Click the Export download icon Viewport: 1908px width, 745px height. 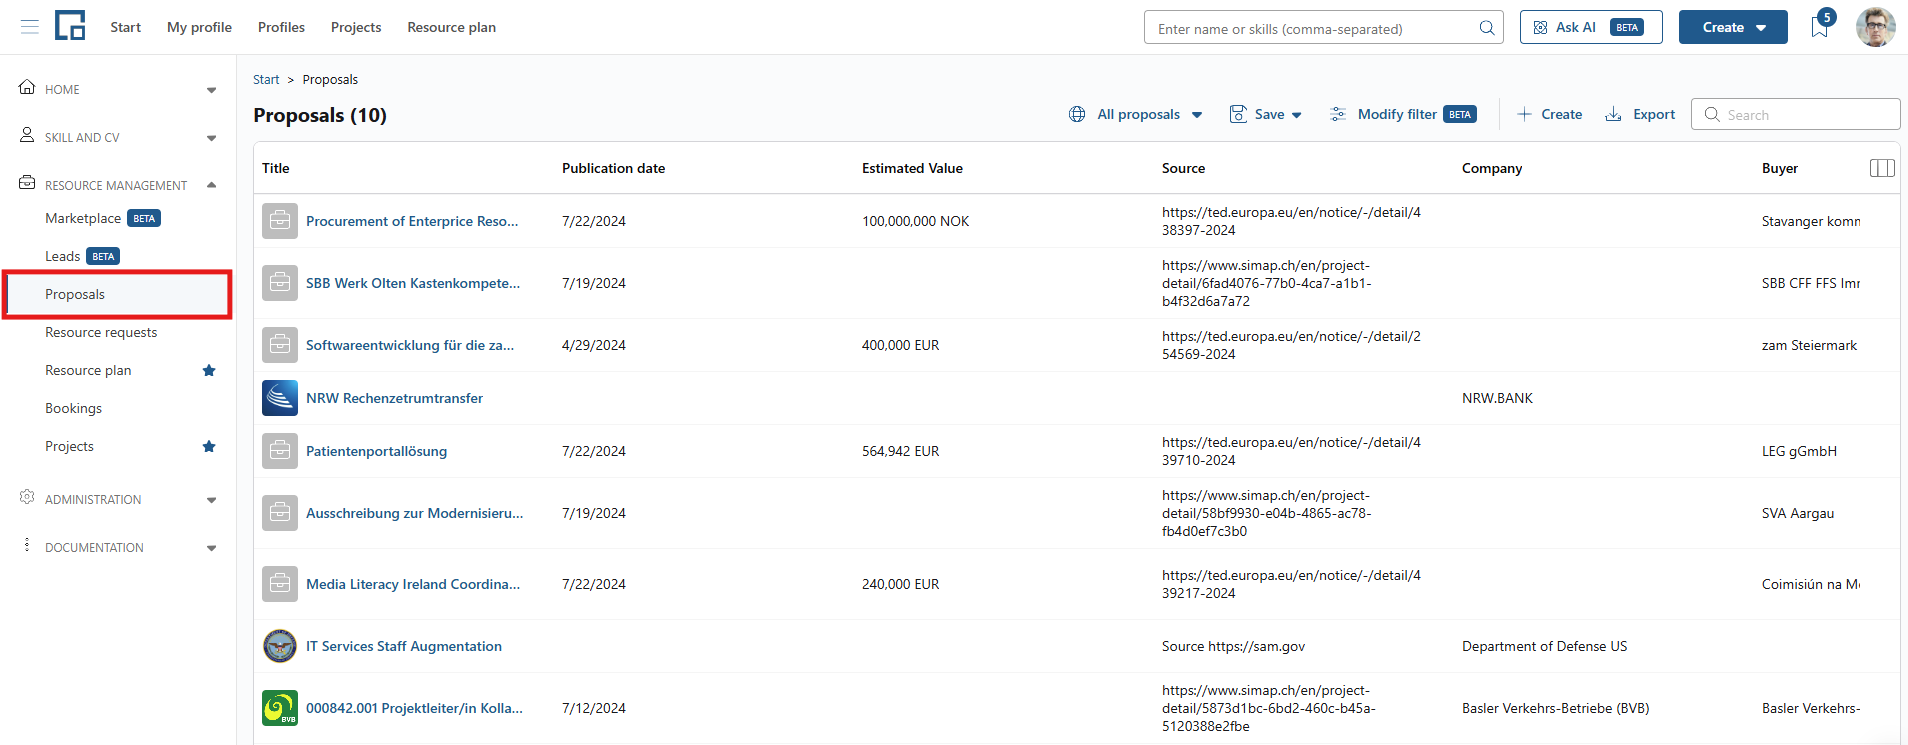click(x=1613, y=114)
